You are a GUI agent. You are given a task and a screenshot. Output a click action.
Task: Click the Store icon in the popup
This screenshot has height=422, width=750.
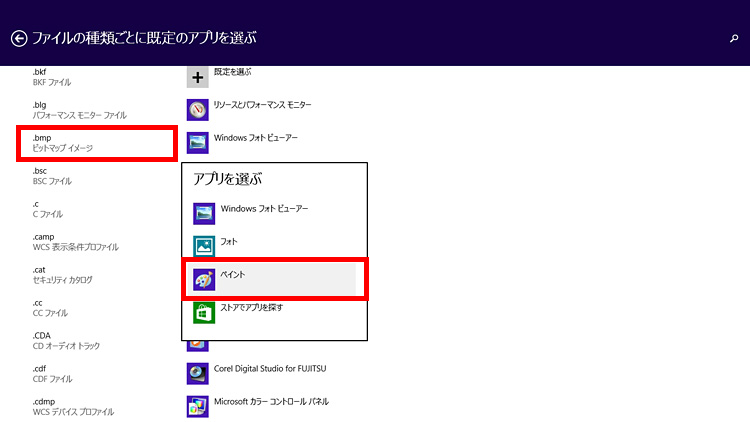coord(204,312)
